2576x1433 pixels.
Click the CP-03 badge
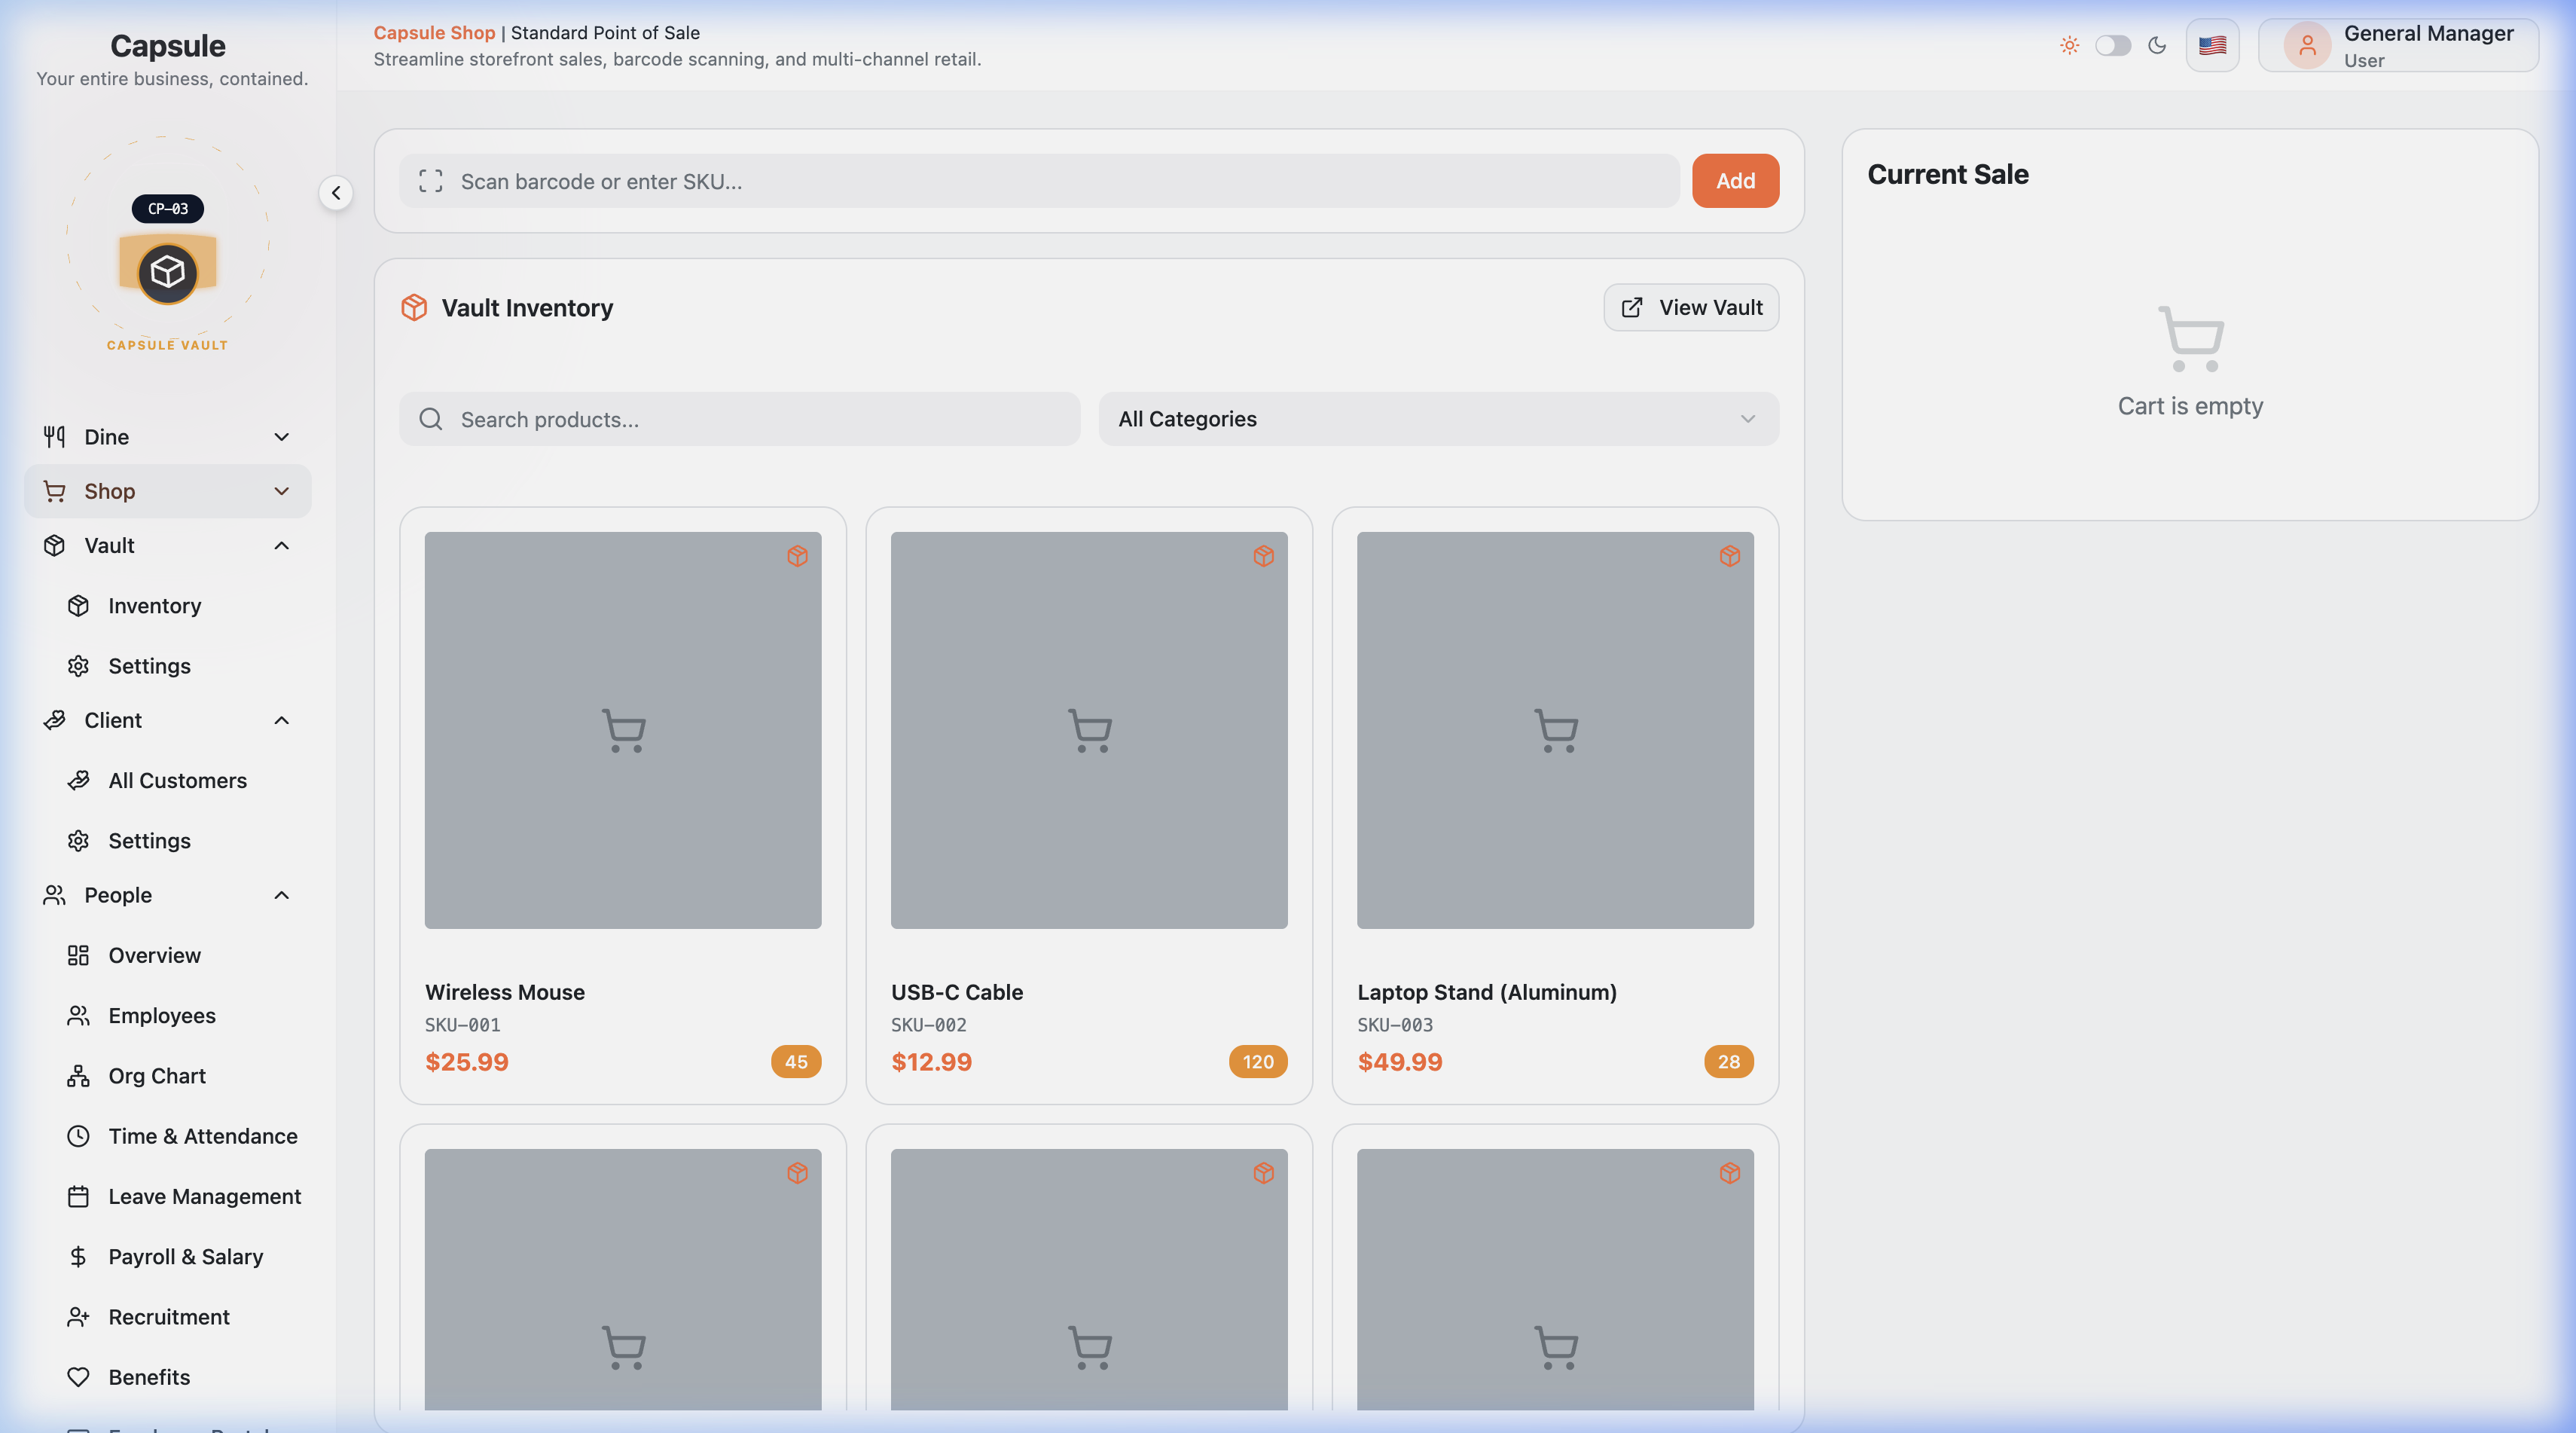point(168,209)
